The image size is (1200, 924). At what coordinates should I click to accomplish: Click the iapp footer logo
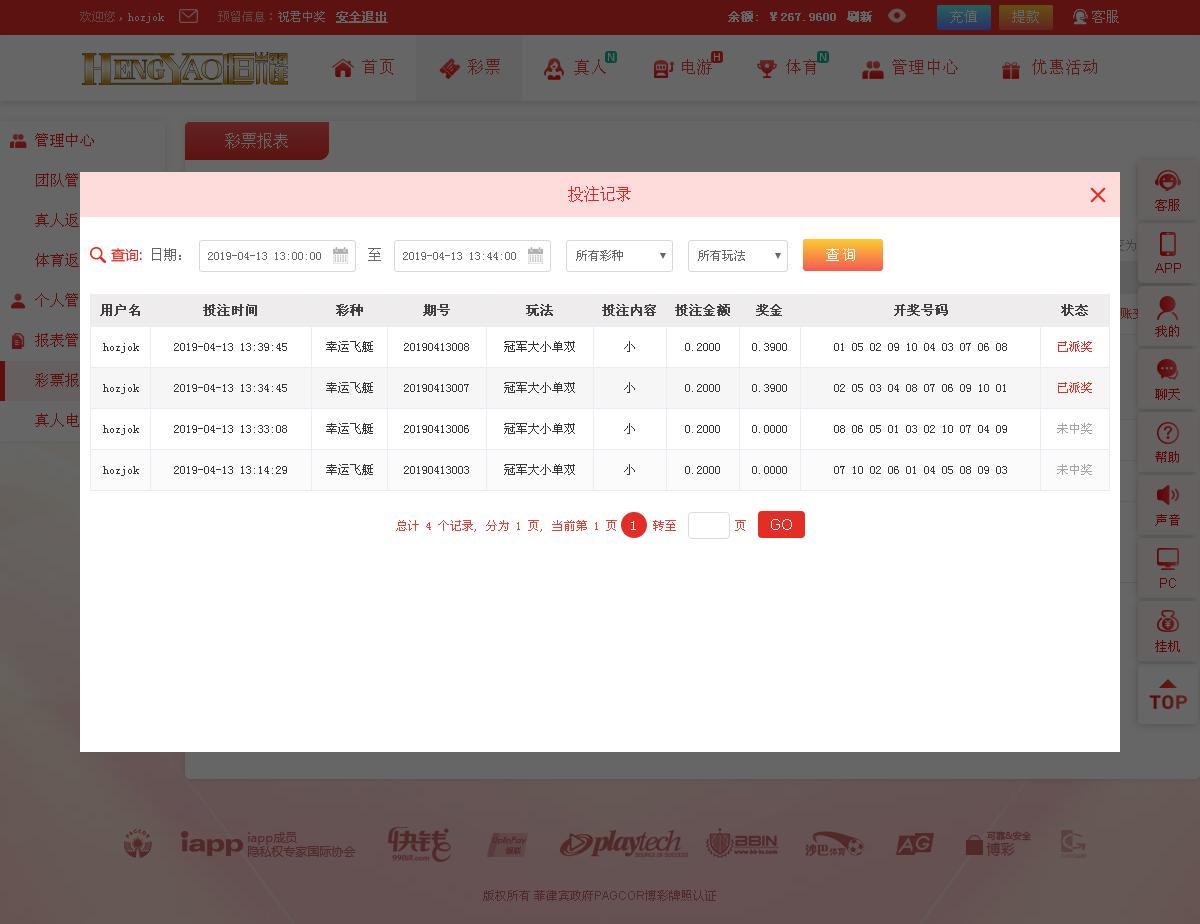(267, 844)
